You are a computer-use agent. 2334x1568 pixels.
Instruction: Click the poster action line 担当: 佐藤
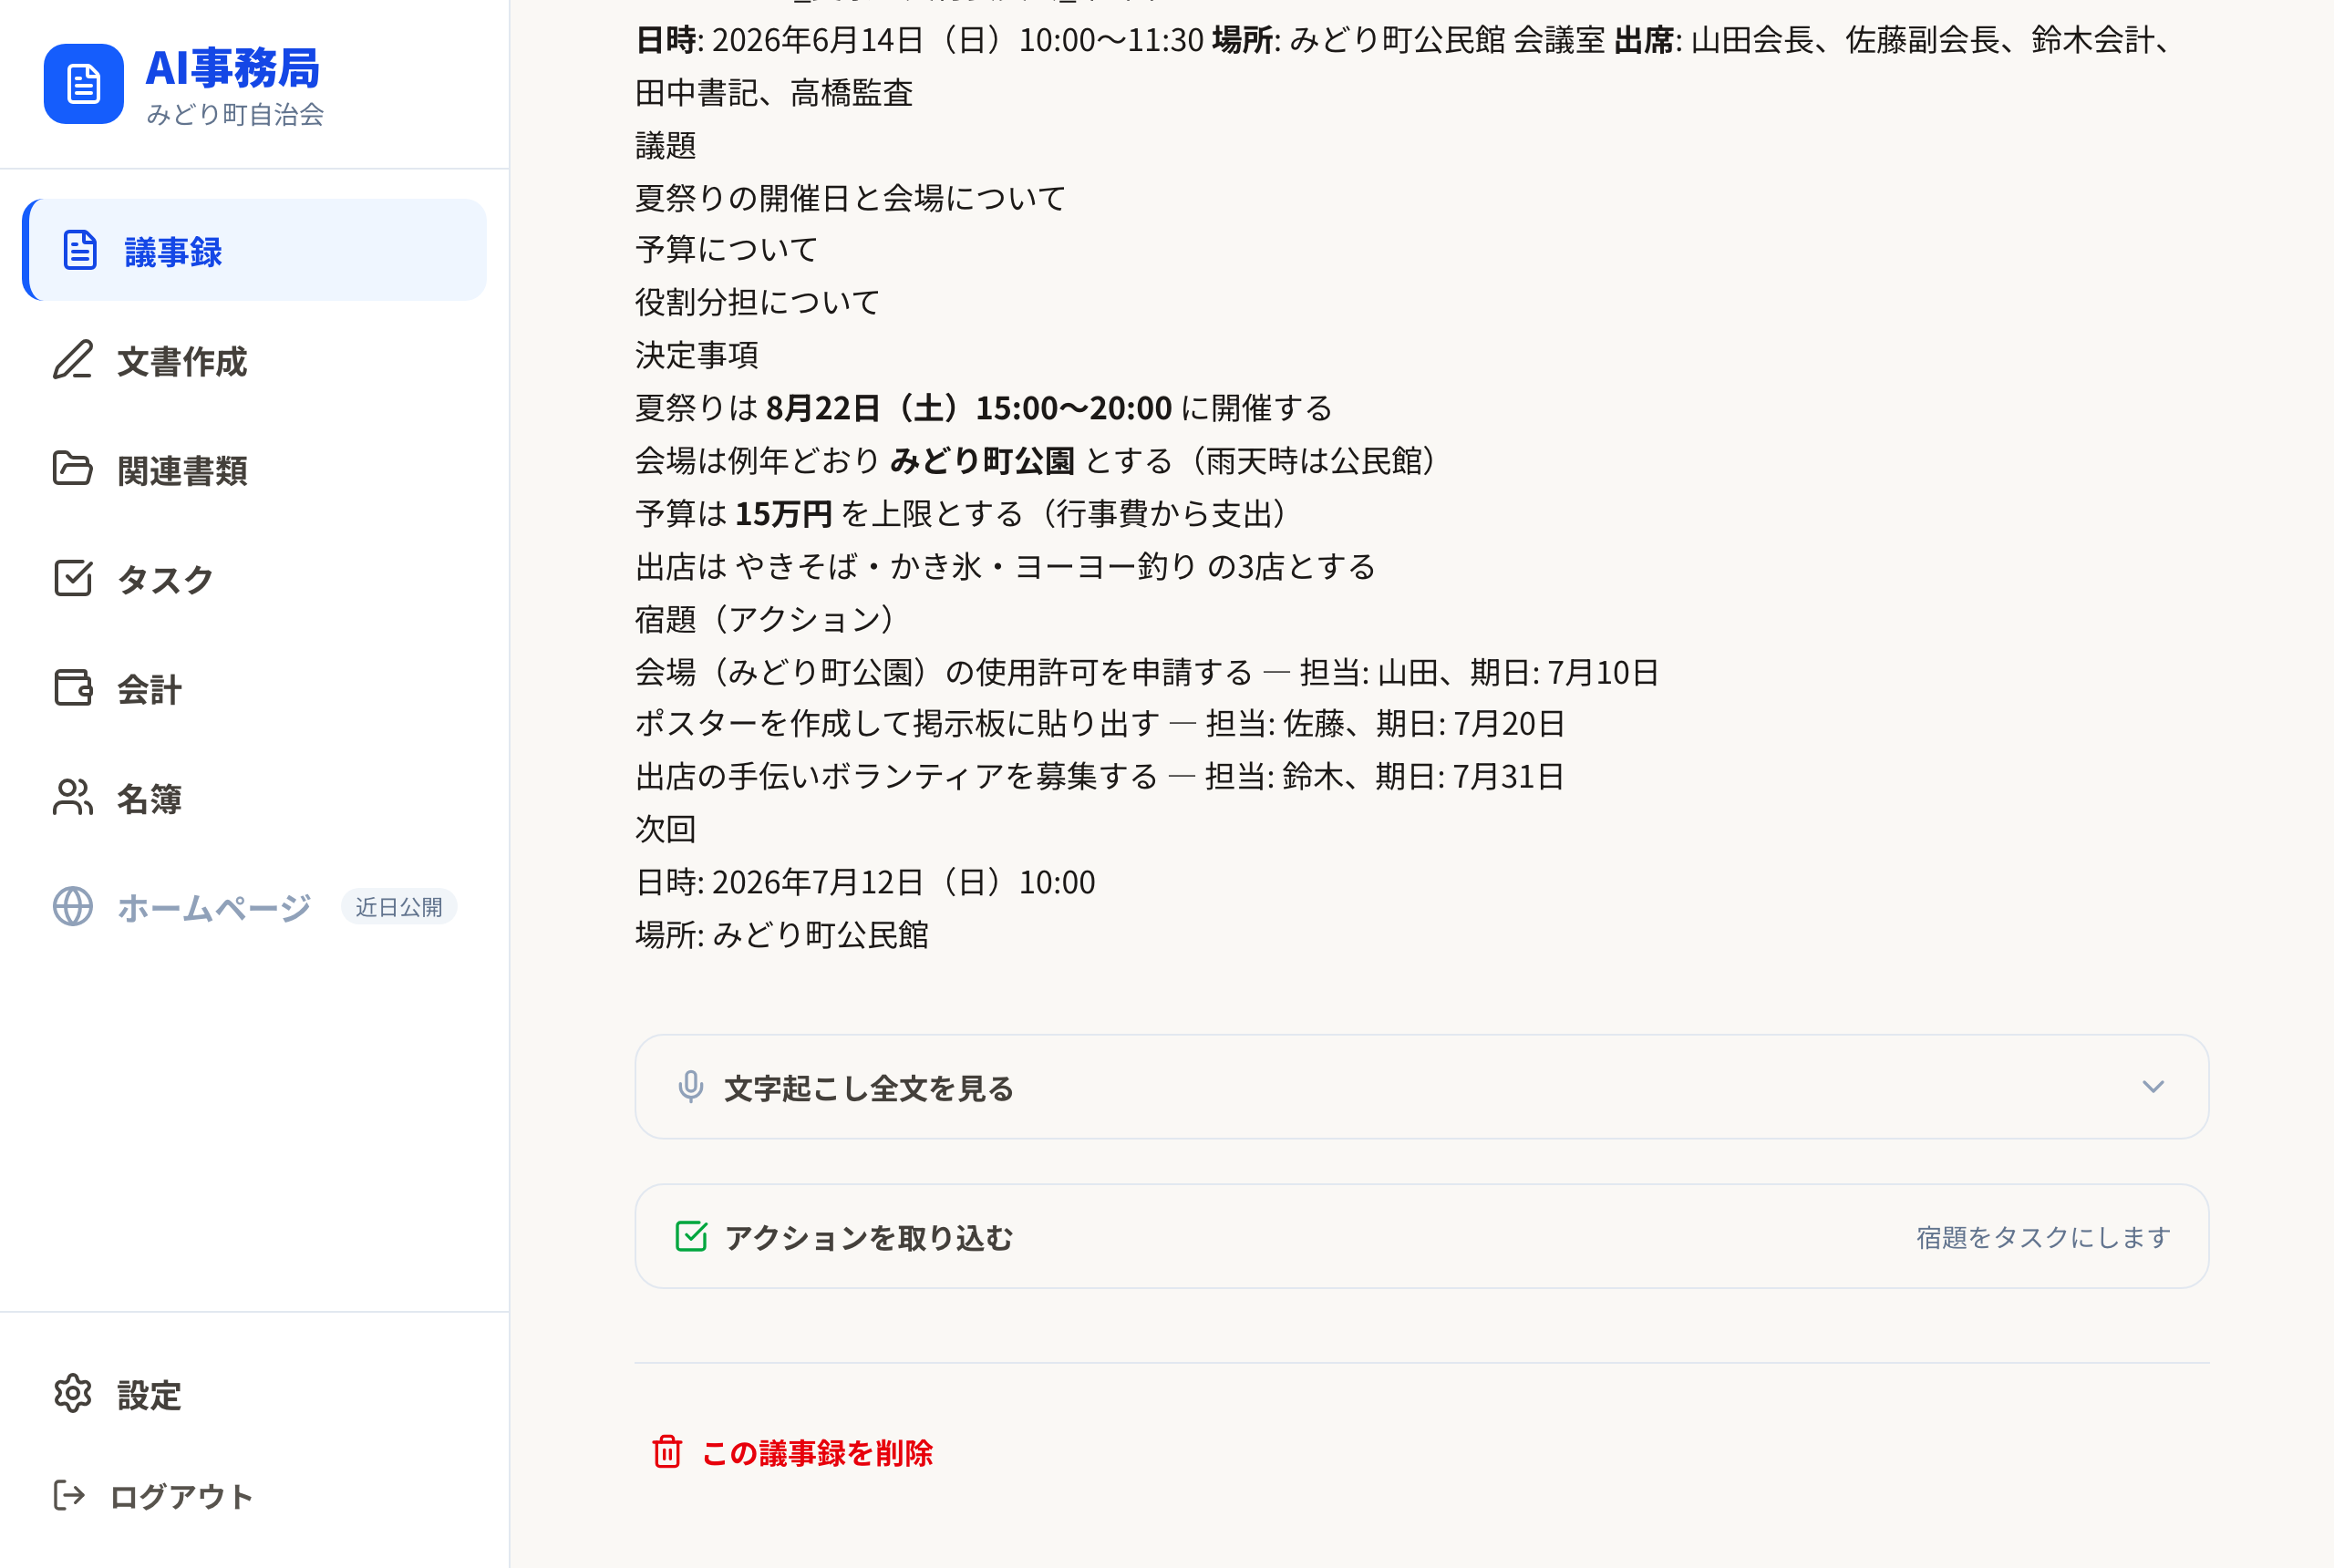(x=1100, y=724)
